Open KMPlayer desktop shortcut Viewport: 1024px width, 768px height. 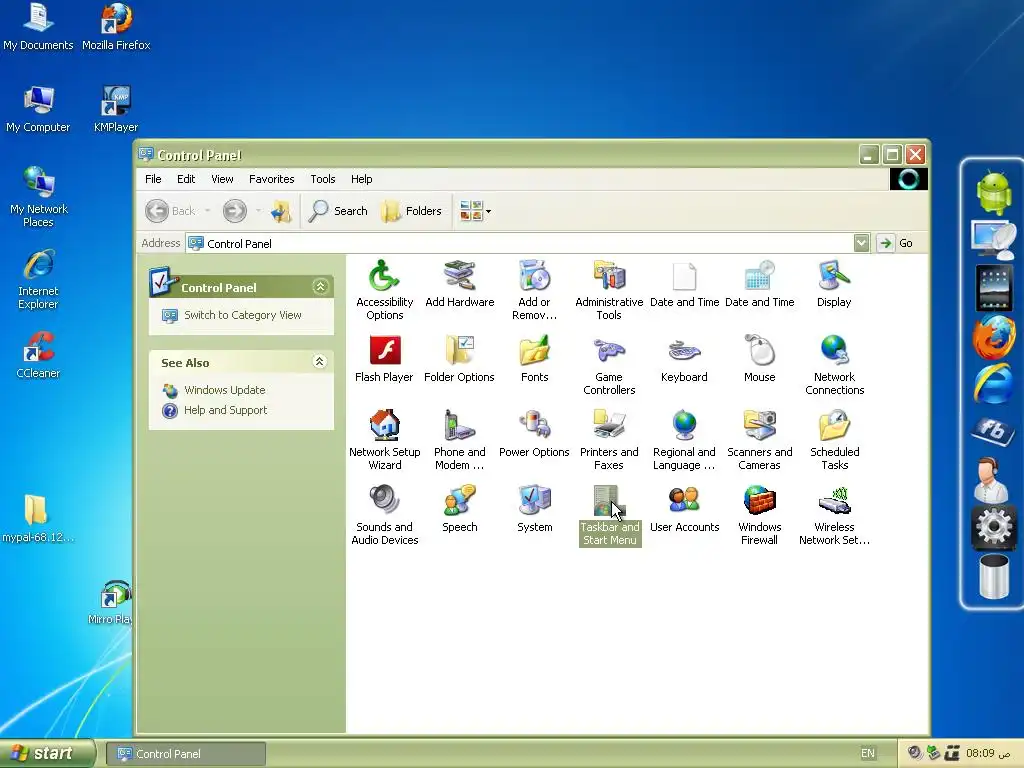pyautogui.click(x=116, y=109)
